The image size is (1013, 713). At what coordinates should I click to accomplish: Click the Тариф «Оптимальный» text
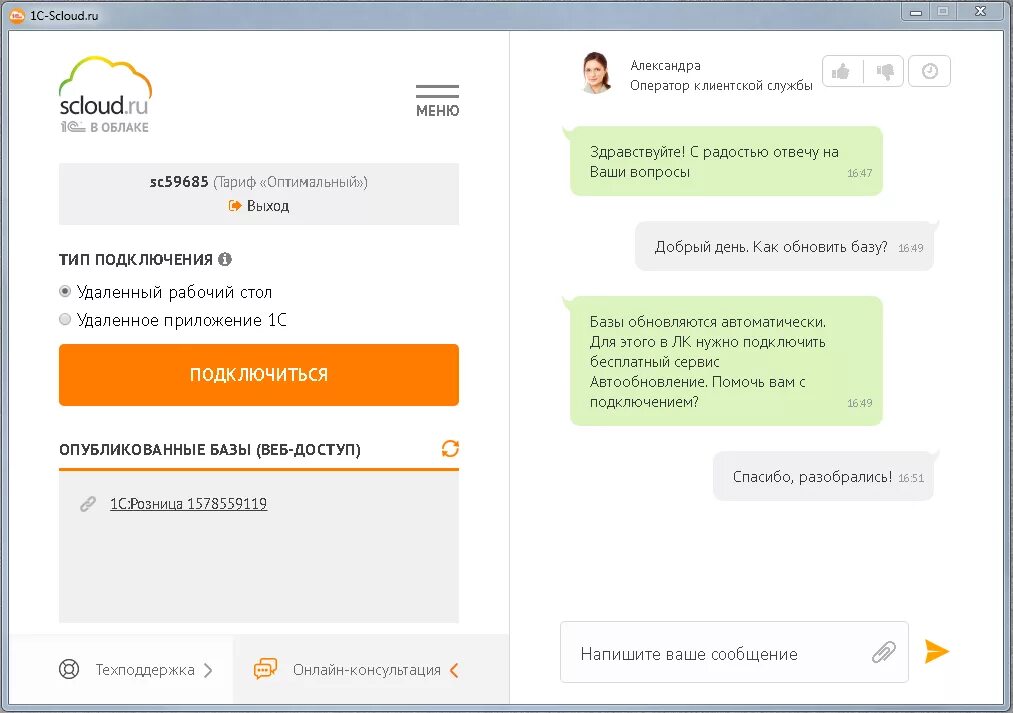tap(290, 183)
